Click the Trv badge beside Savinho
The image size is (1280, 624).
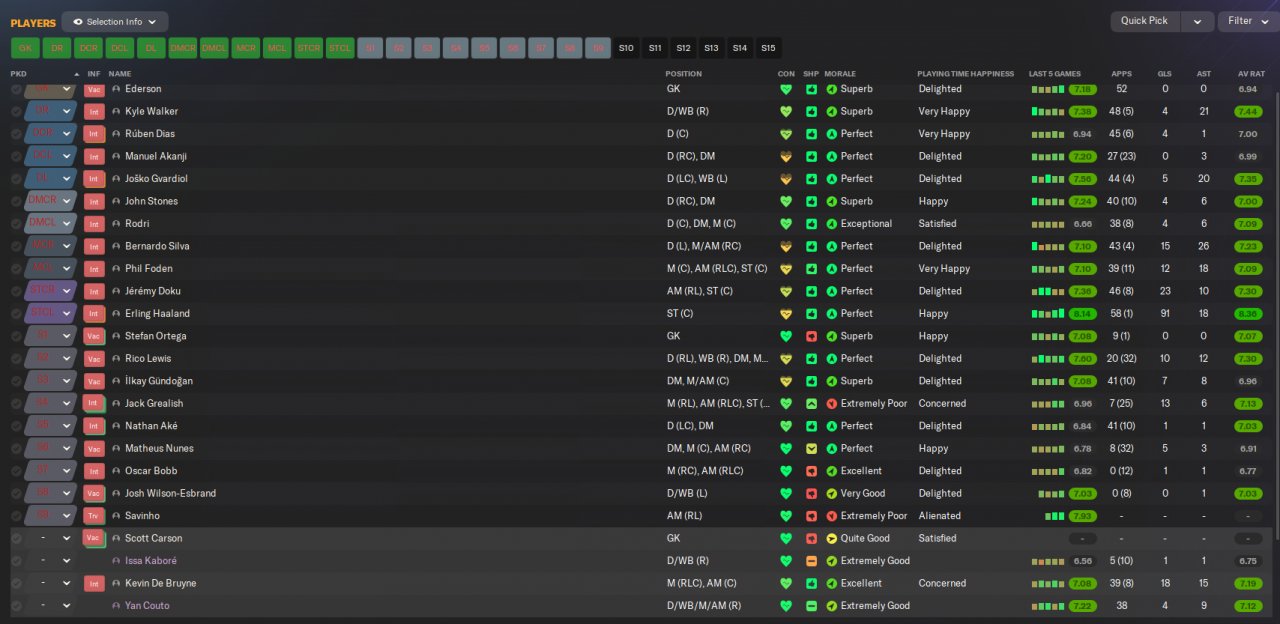pos(94,516)
